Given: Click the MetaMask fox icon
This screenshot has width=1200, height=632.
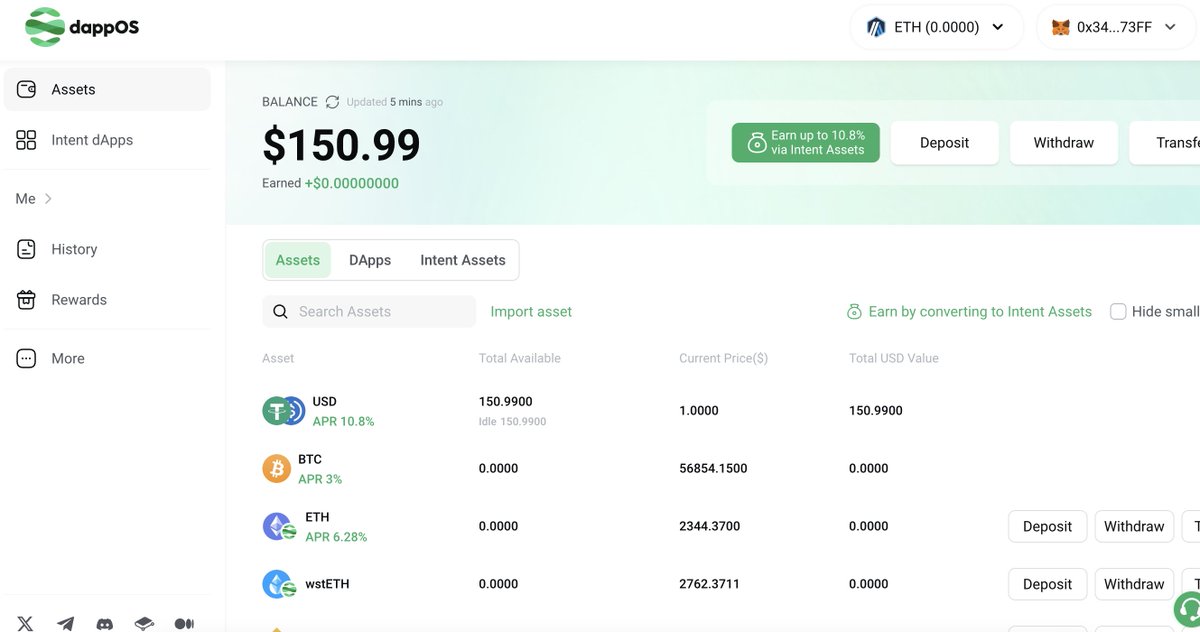Looking at the screenshot, I should tap(1060, 27).
